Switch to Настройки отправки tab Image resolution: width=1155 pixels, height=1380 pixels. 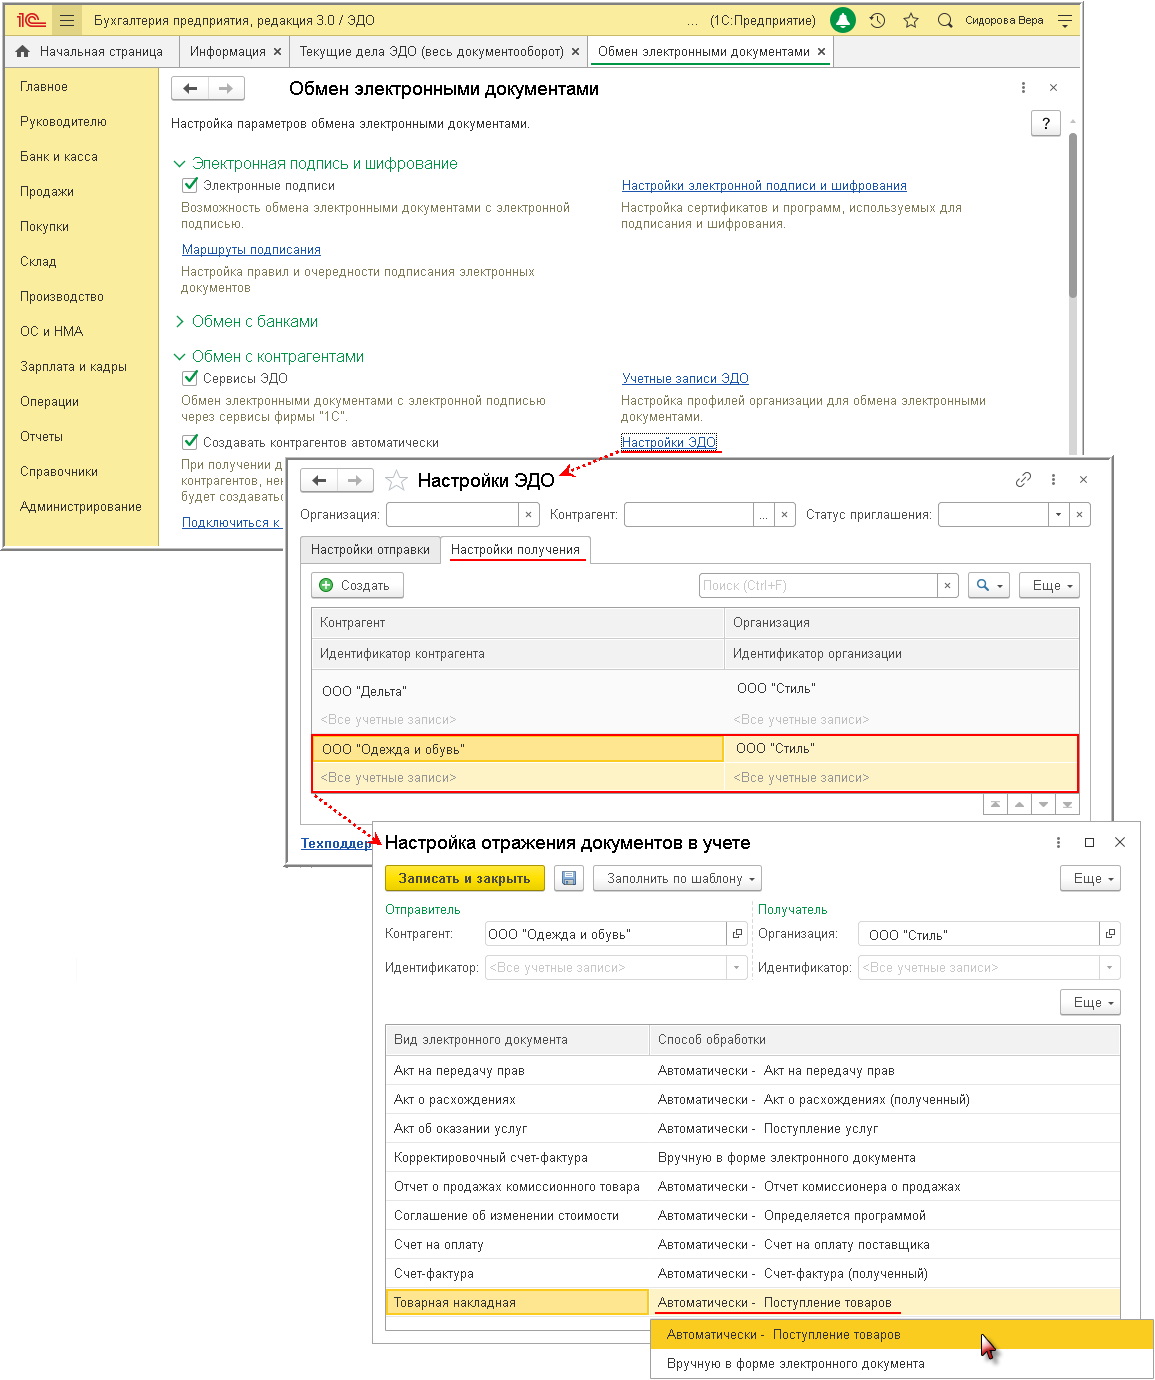point(370,550)
